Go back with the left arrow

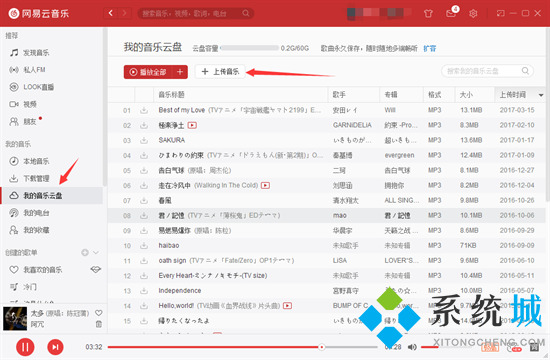point(111,13)
